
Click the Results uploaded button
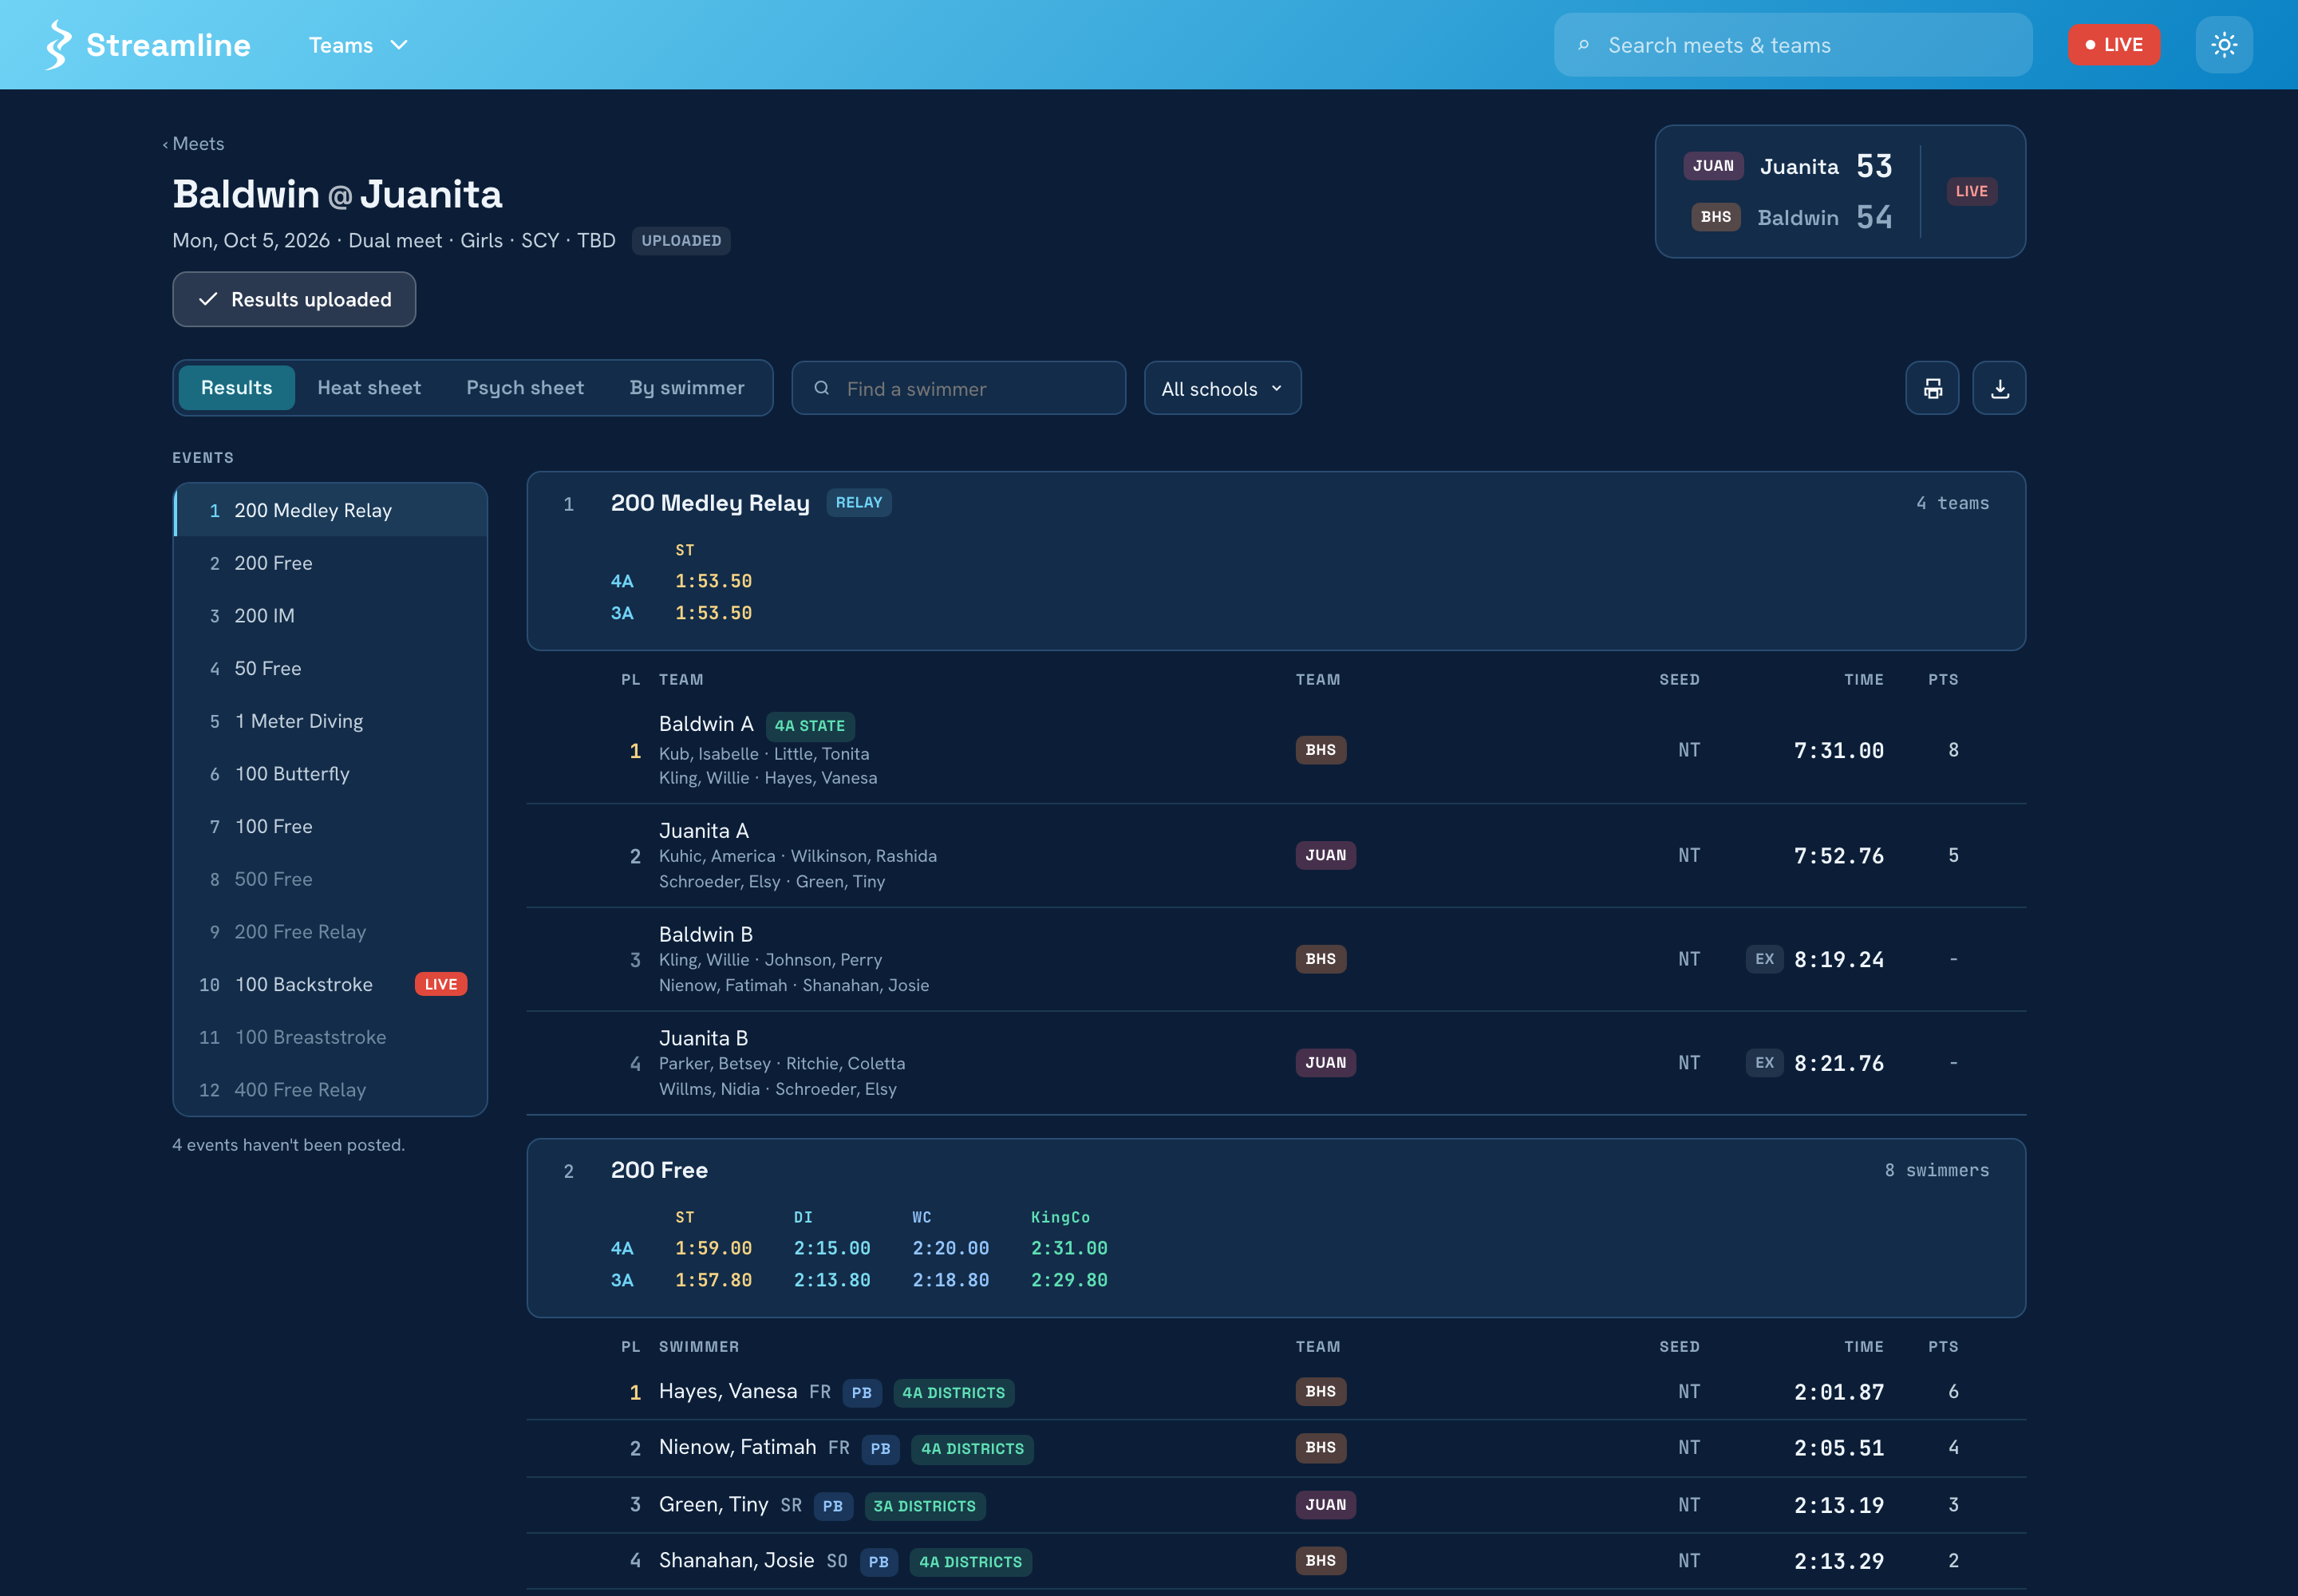(x=294, y=299)
